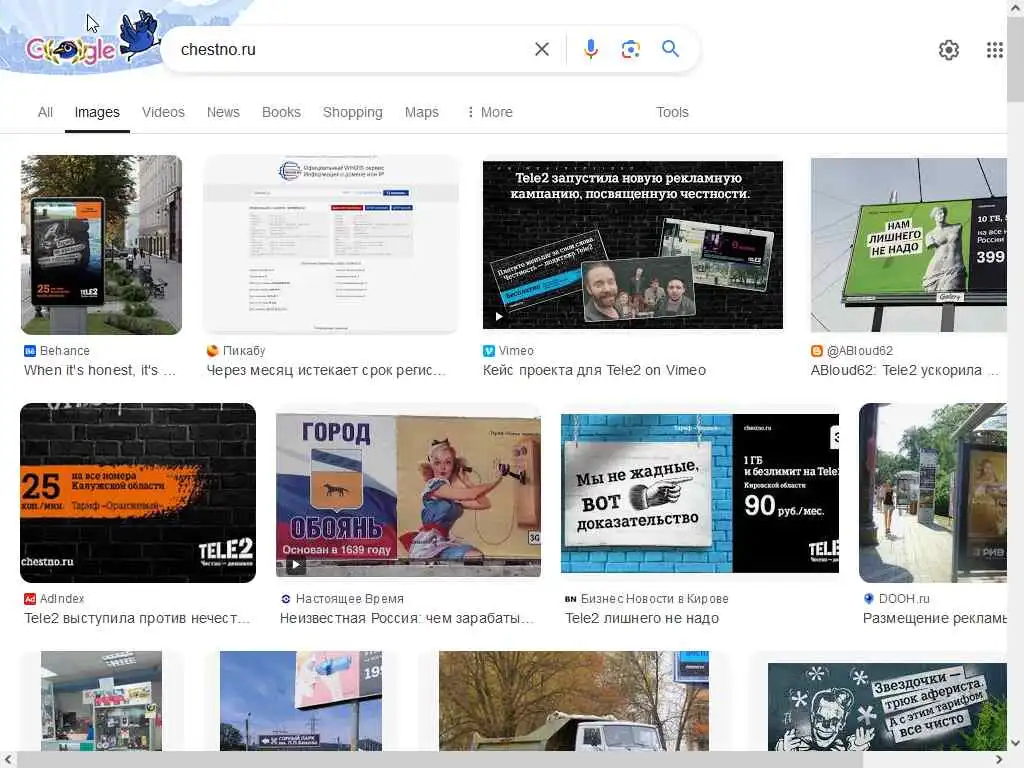Click the Behance favicon icon
This screenshot has height=768, width=1024.
pyautogui.click(x=29, y=351)
